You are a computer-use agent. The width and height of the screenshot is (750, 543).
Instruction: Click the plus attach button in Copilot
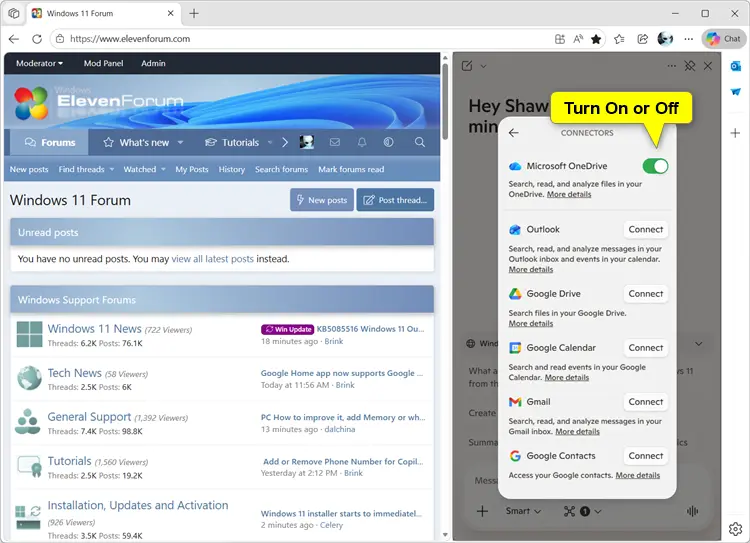coord(482,511)
